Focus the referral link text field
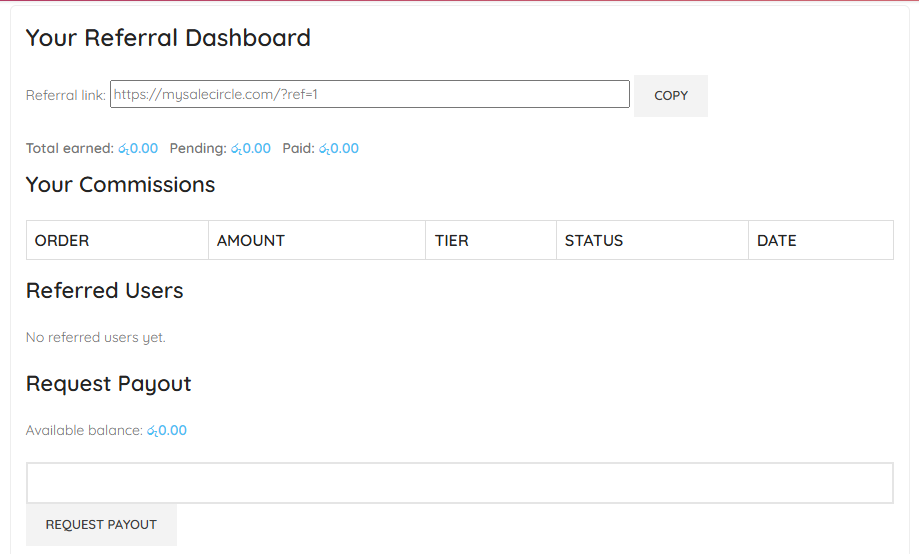 tap(369, 94)
